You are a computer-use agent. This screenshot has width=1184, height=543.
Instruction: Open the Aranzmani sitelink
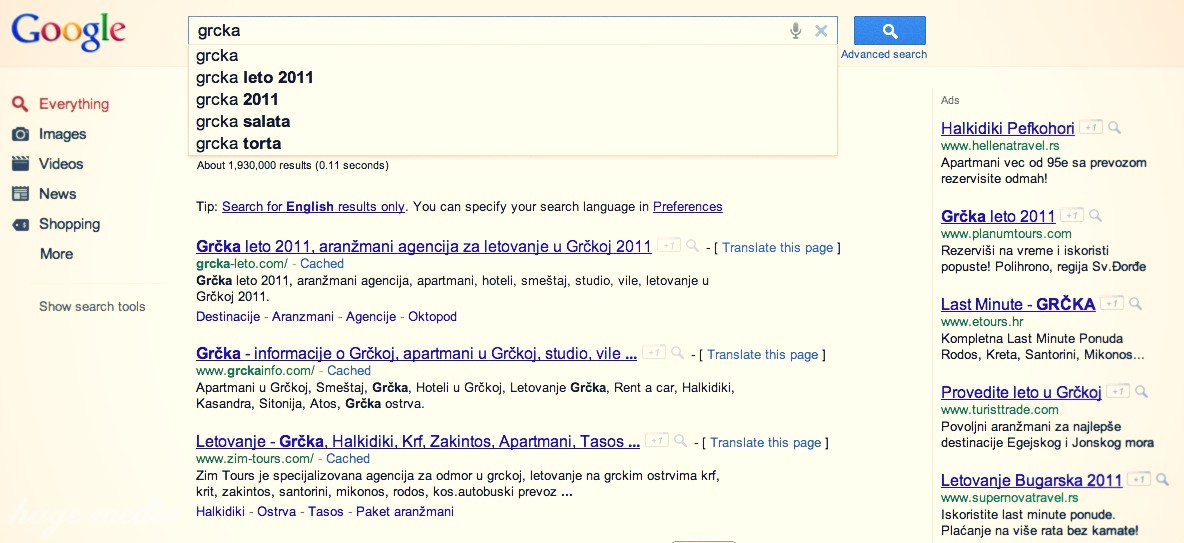[x=303, y=317]
